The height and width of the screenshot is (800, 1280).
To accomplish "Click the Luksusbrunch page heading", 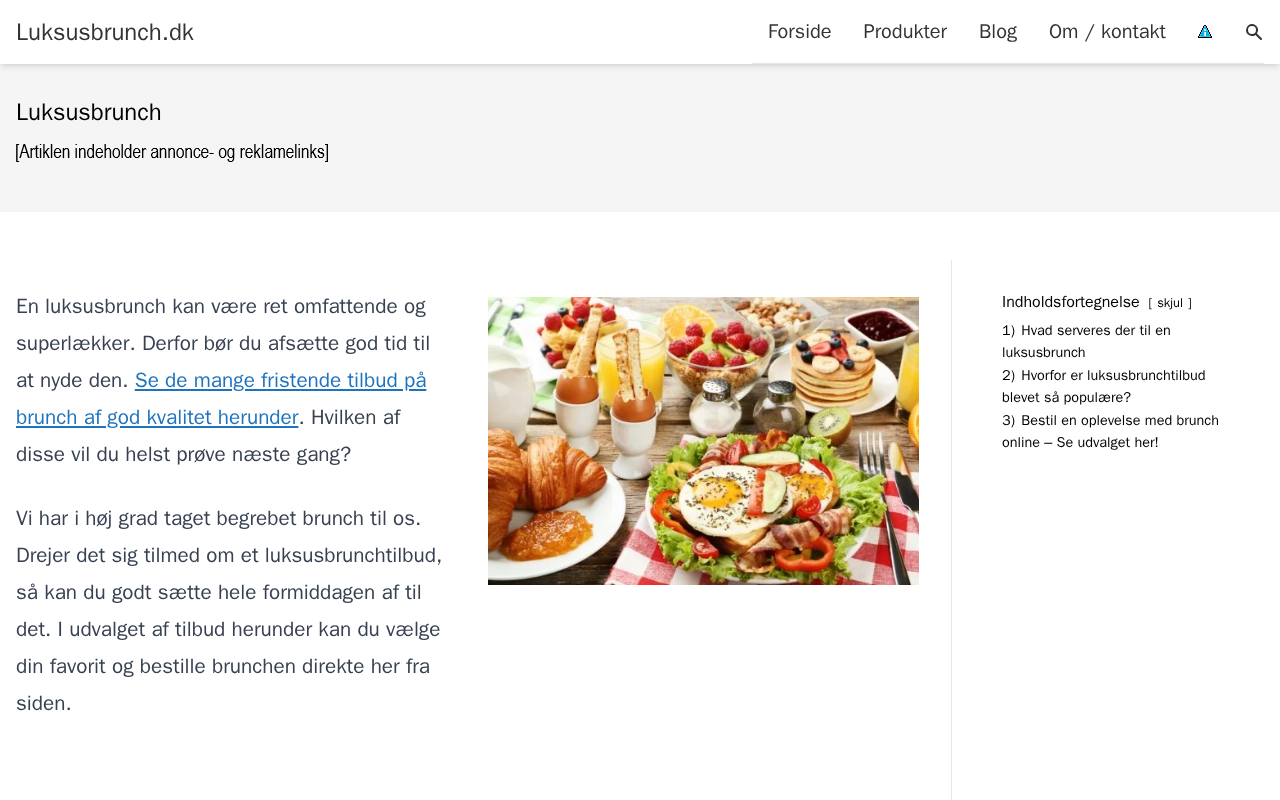I will (89, 112).
